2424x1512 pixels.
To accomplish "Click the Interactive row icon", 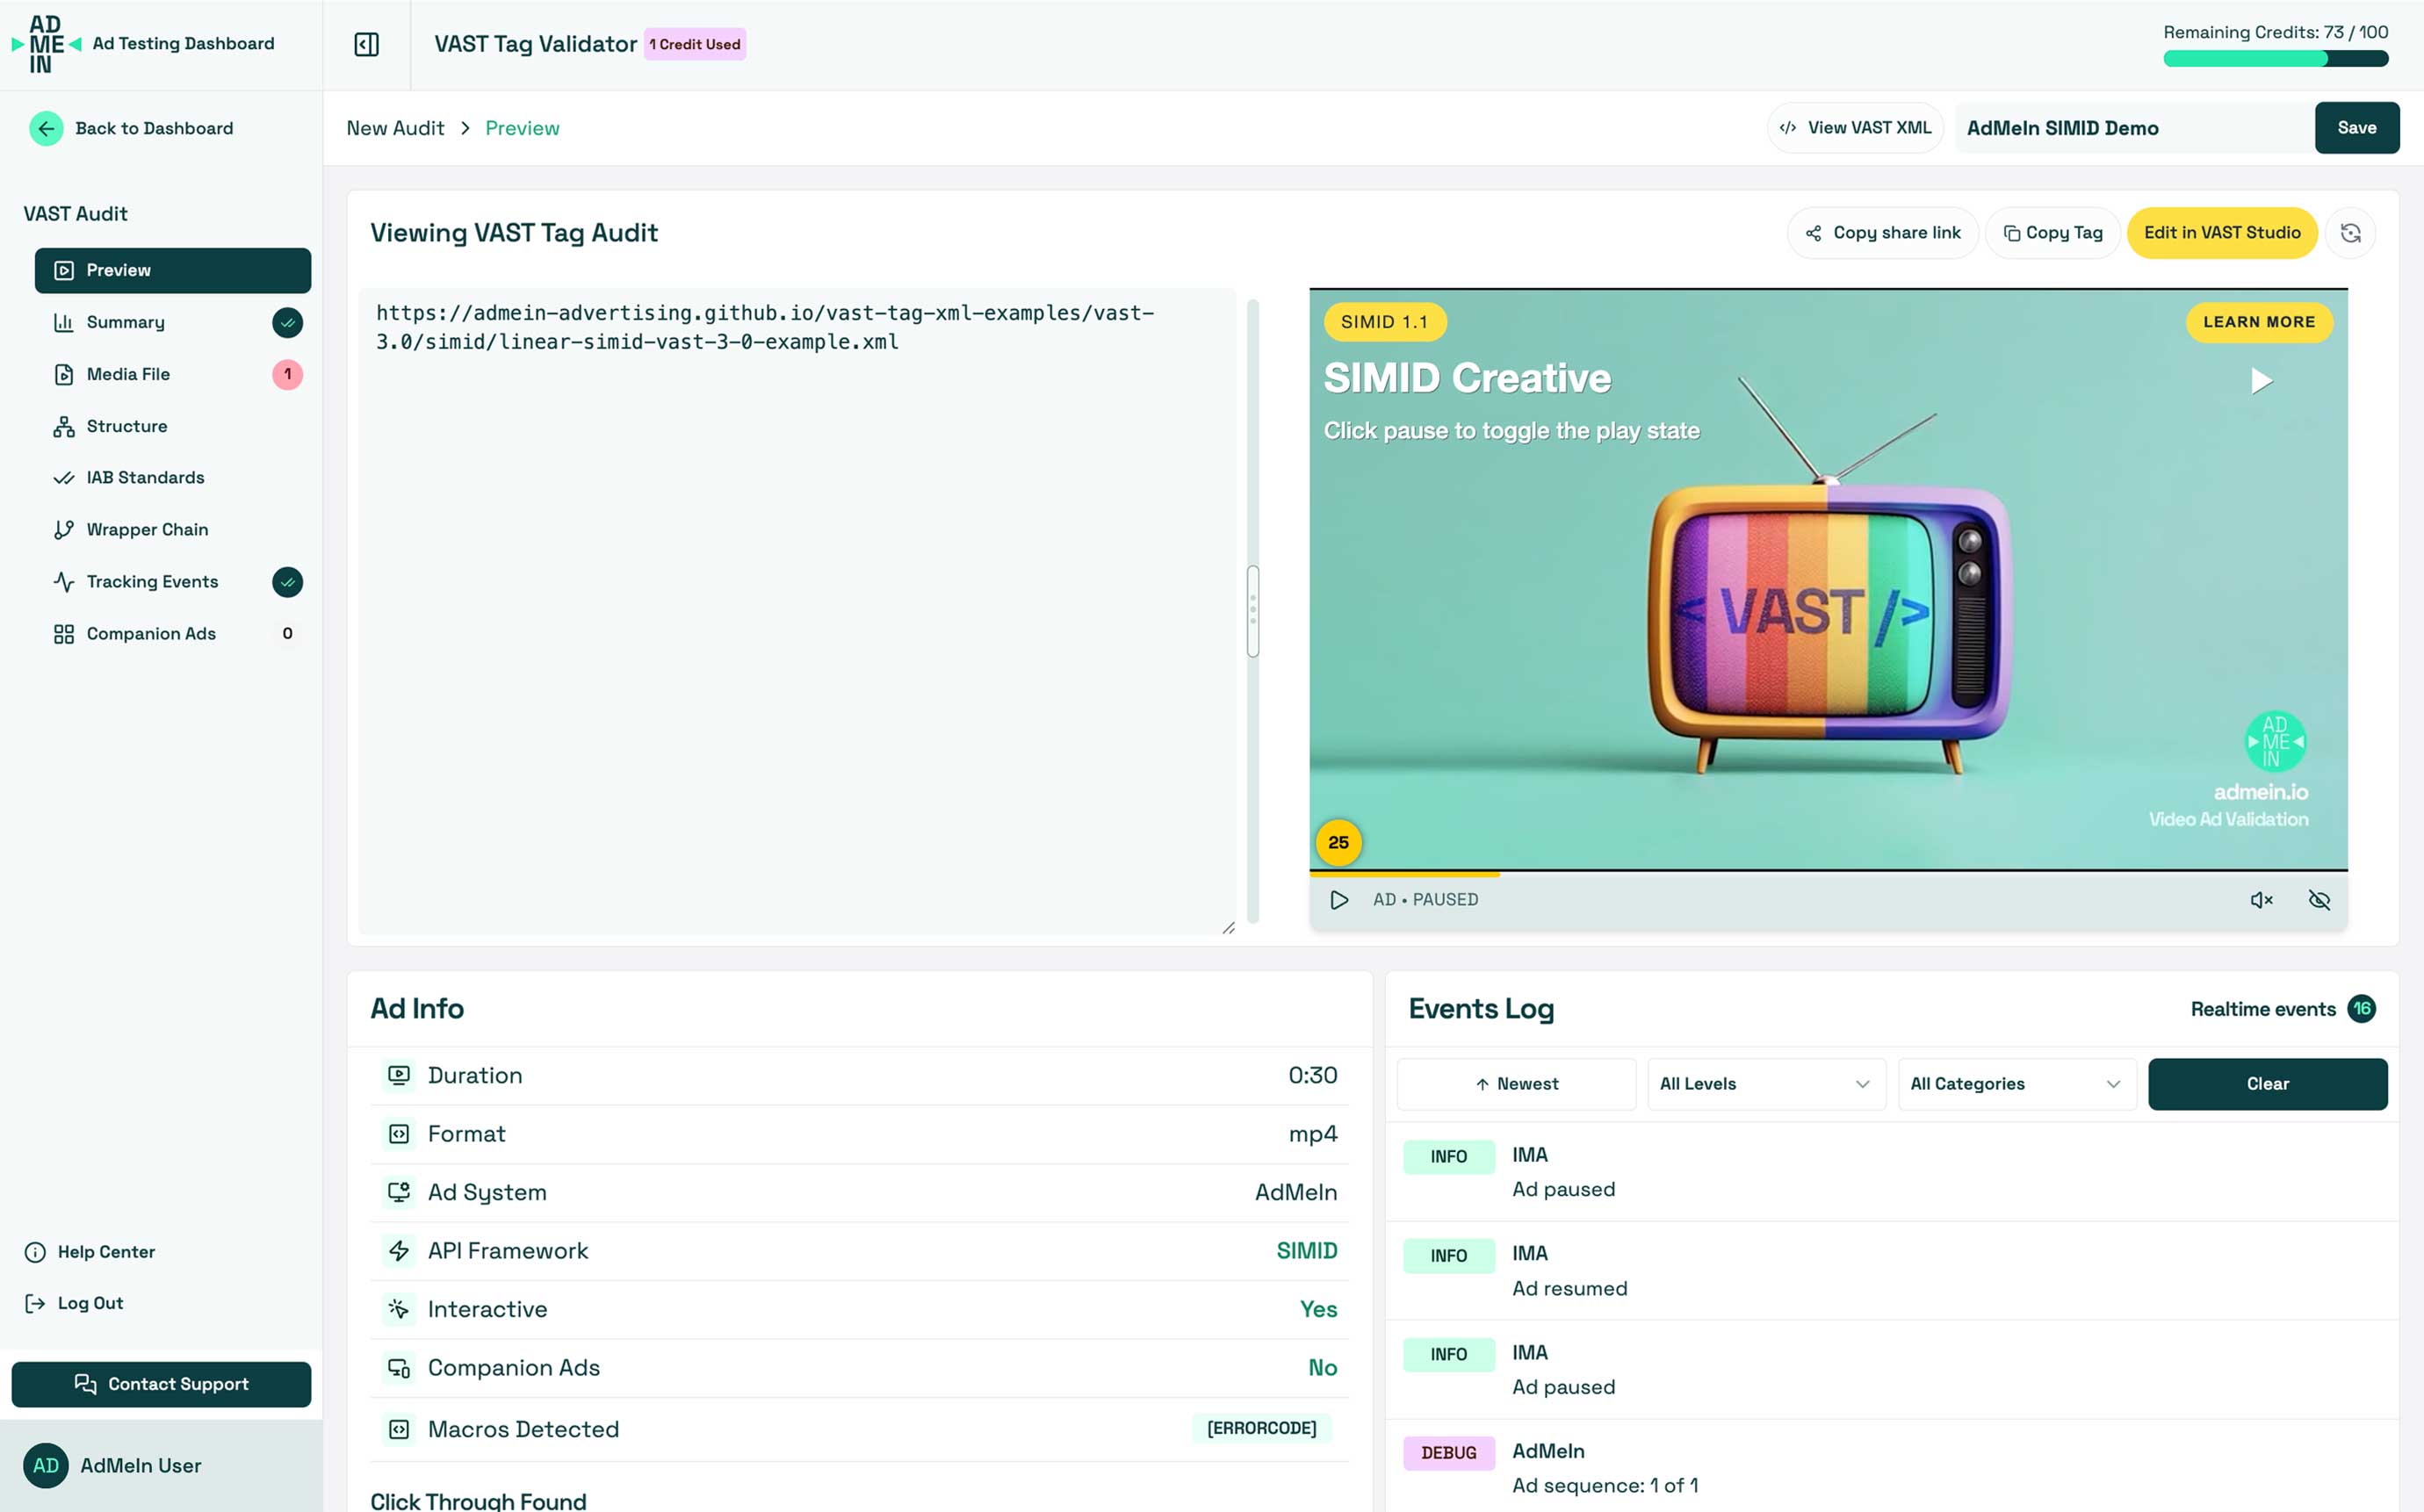I will [399, 1309].
